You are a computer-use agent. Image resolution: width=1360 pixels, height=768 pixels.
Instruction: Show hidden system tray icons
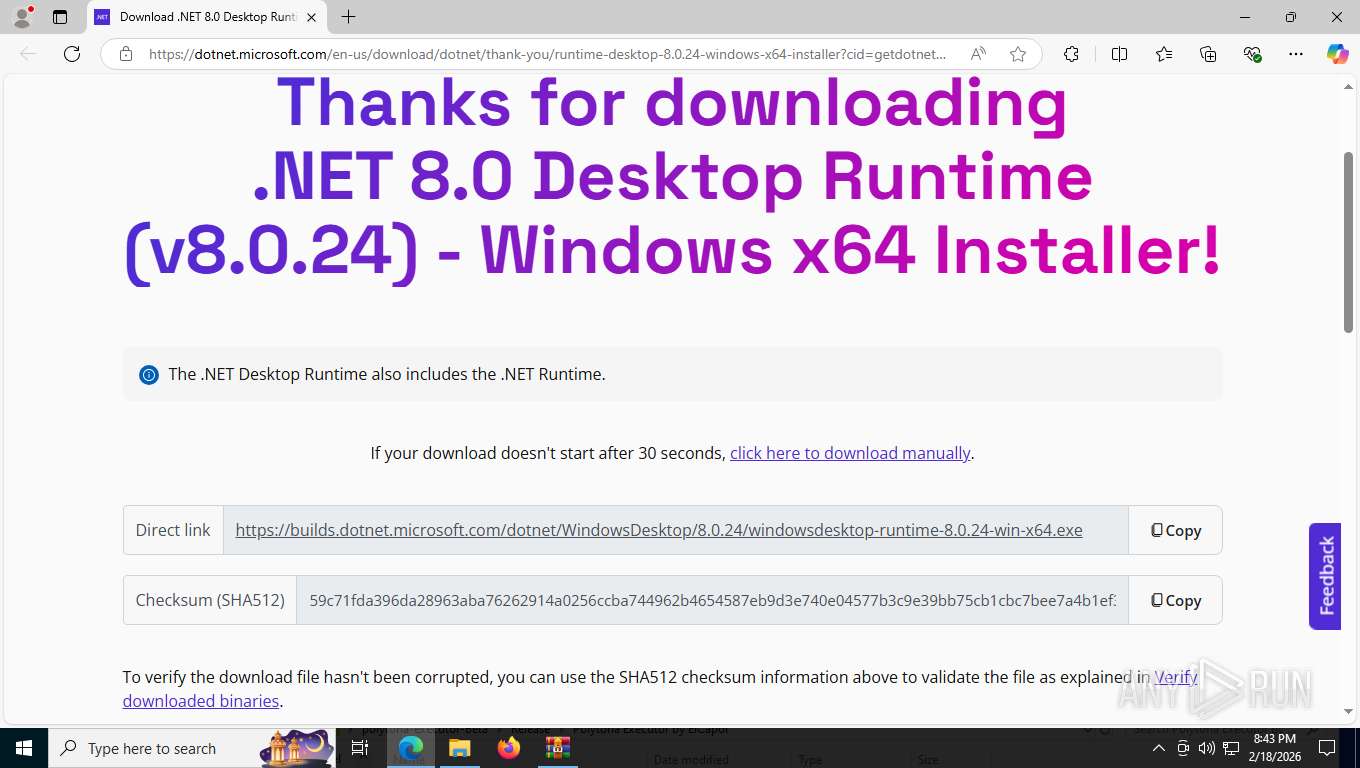pos(1159,748)
